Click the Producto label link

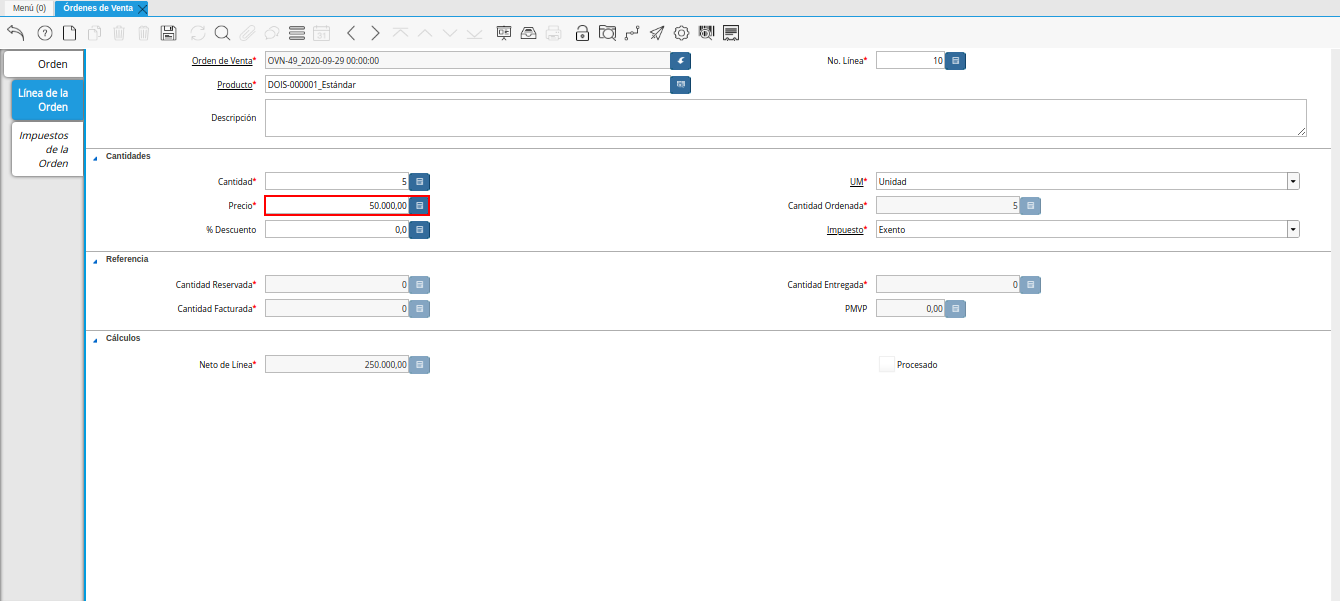click(235, 85)
